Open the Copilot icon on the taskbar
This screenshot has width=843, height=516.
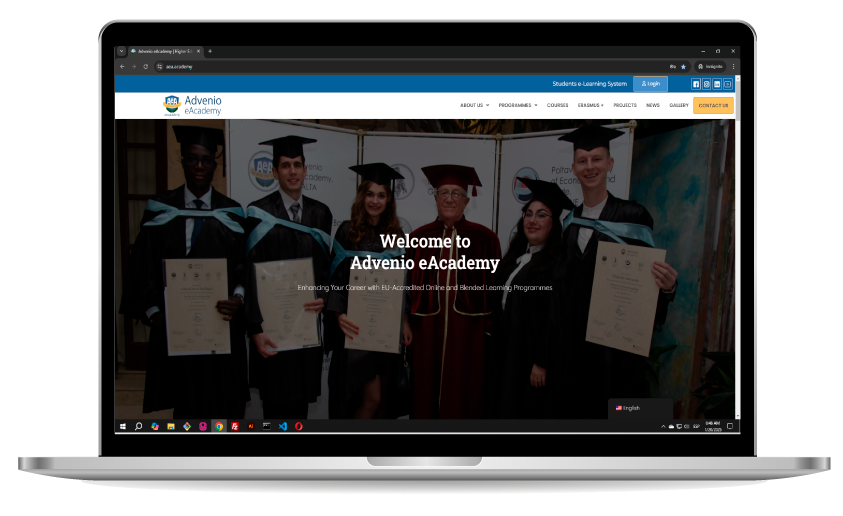tap(155, 426)
